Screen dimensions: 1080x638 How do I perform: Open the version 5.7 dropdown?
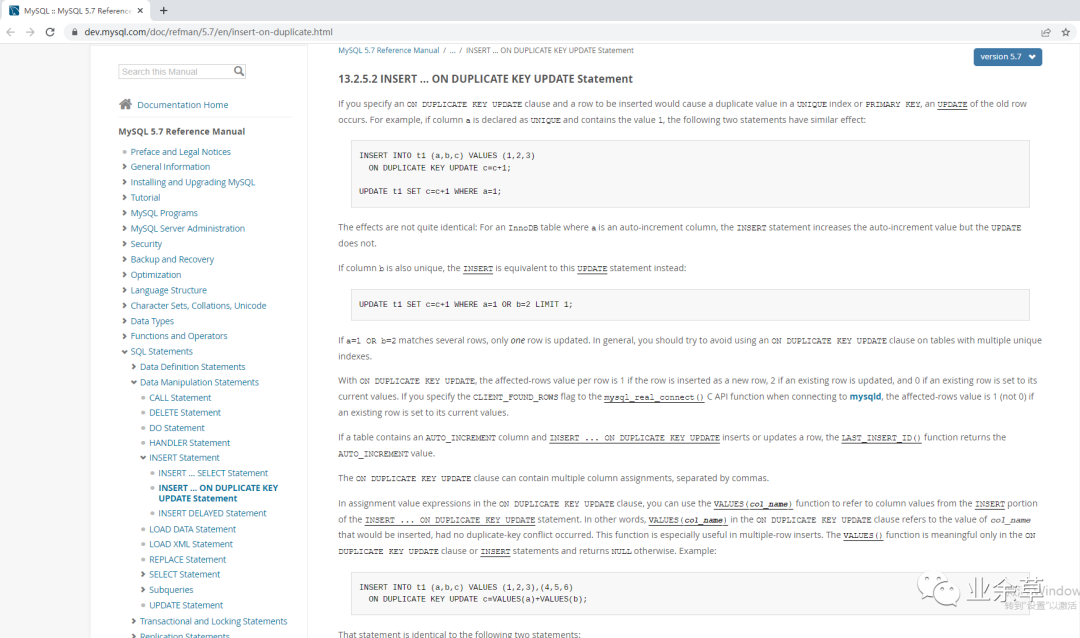click(1007, 56)
